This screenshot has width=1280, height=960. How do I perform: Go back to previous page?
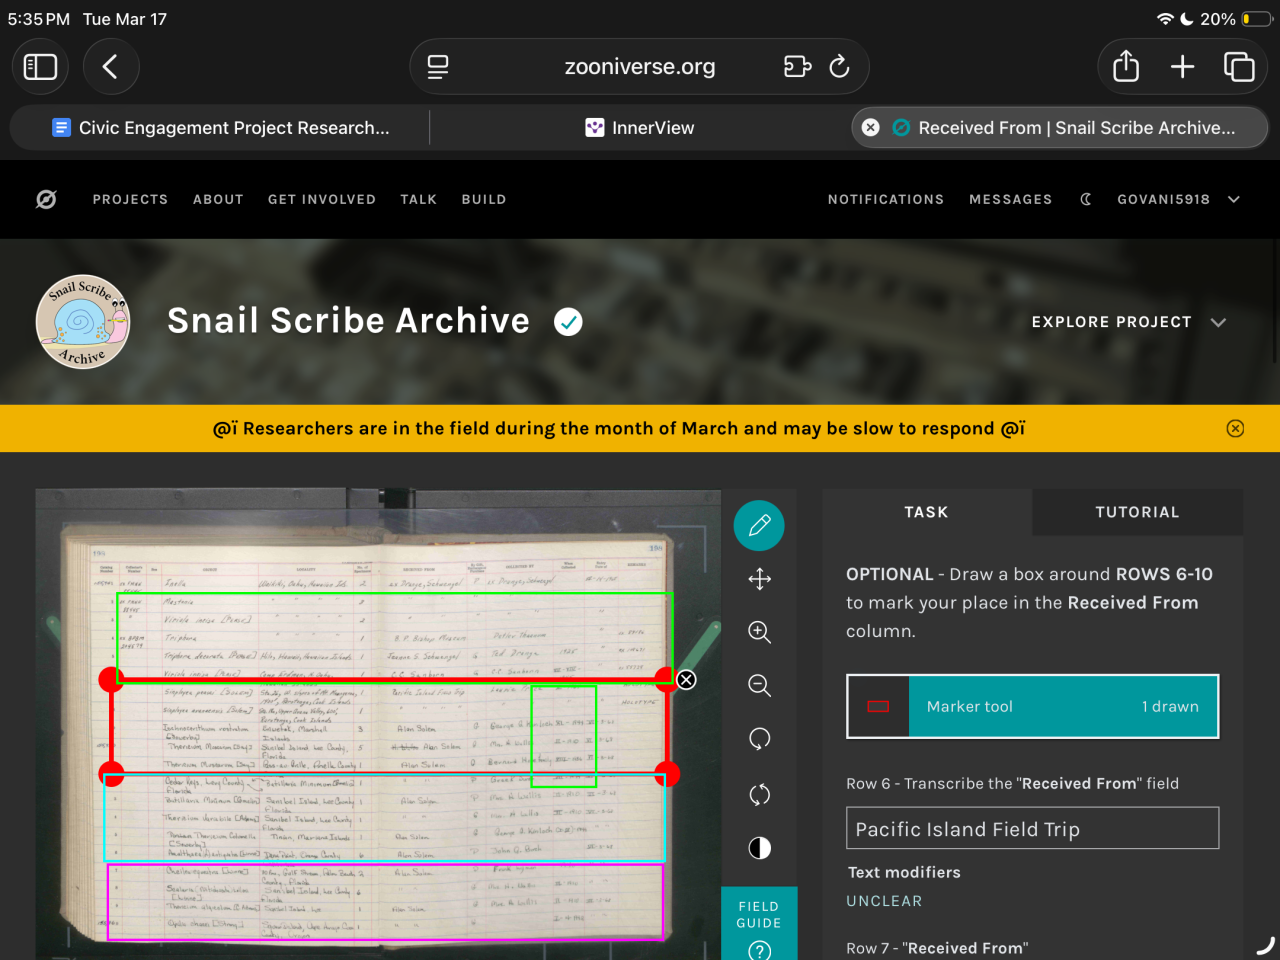tap(110, 67)
